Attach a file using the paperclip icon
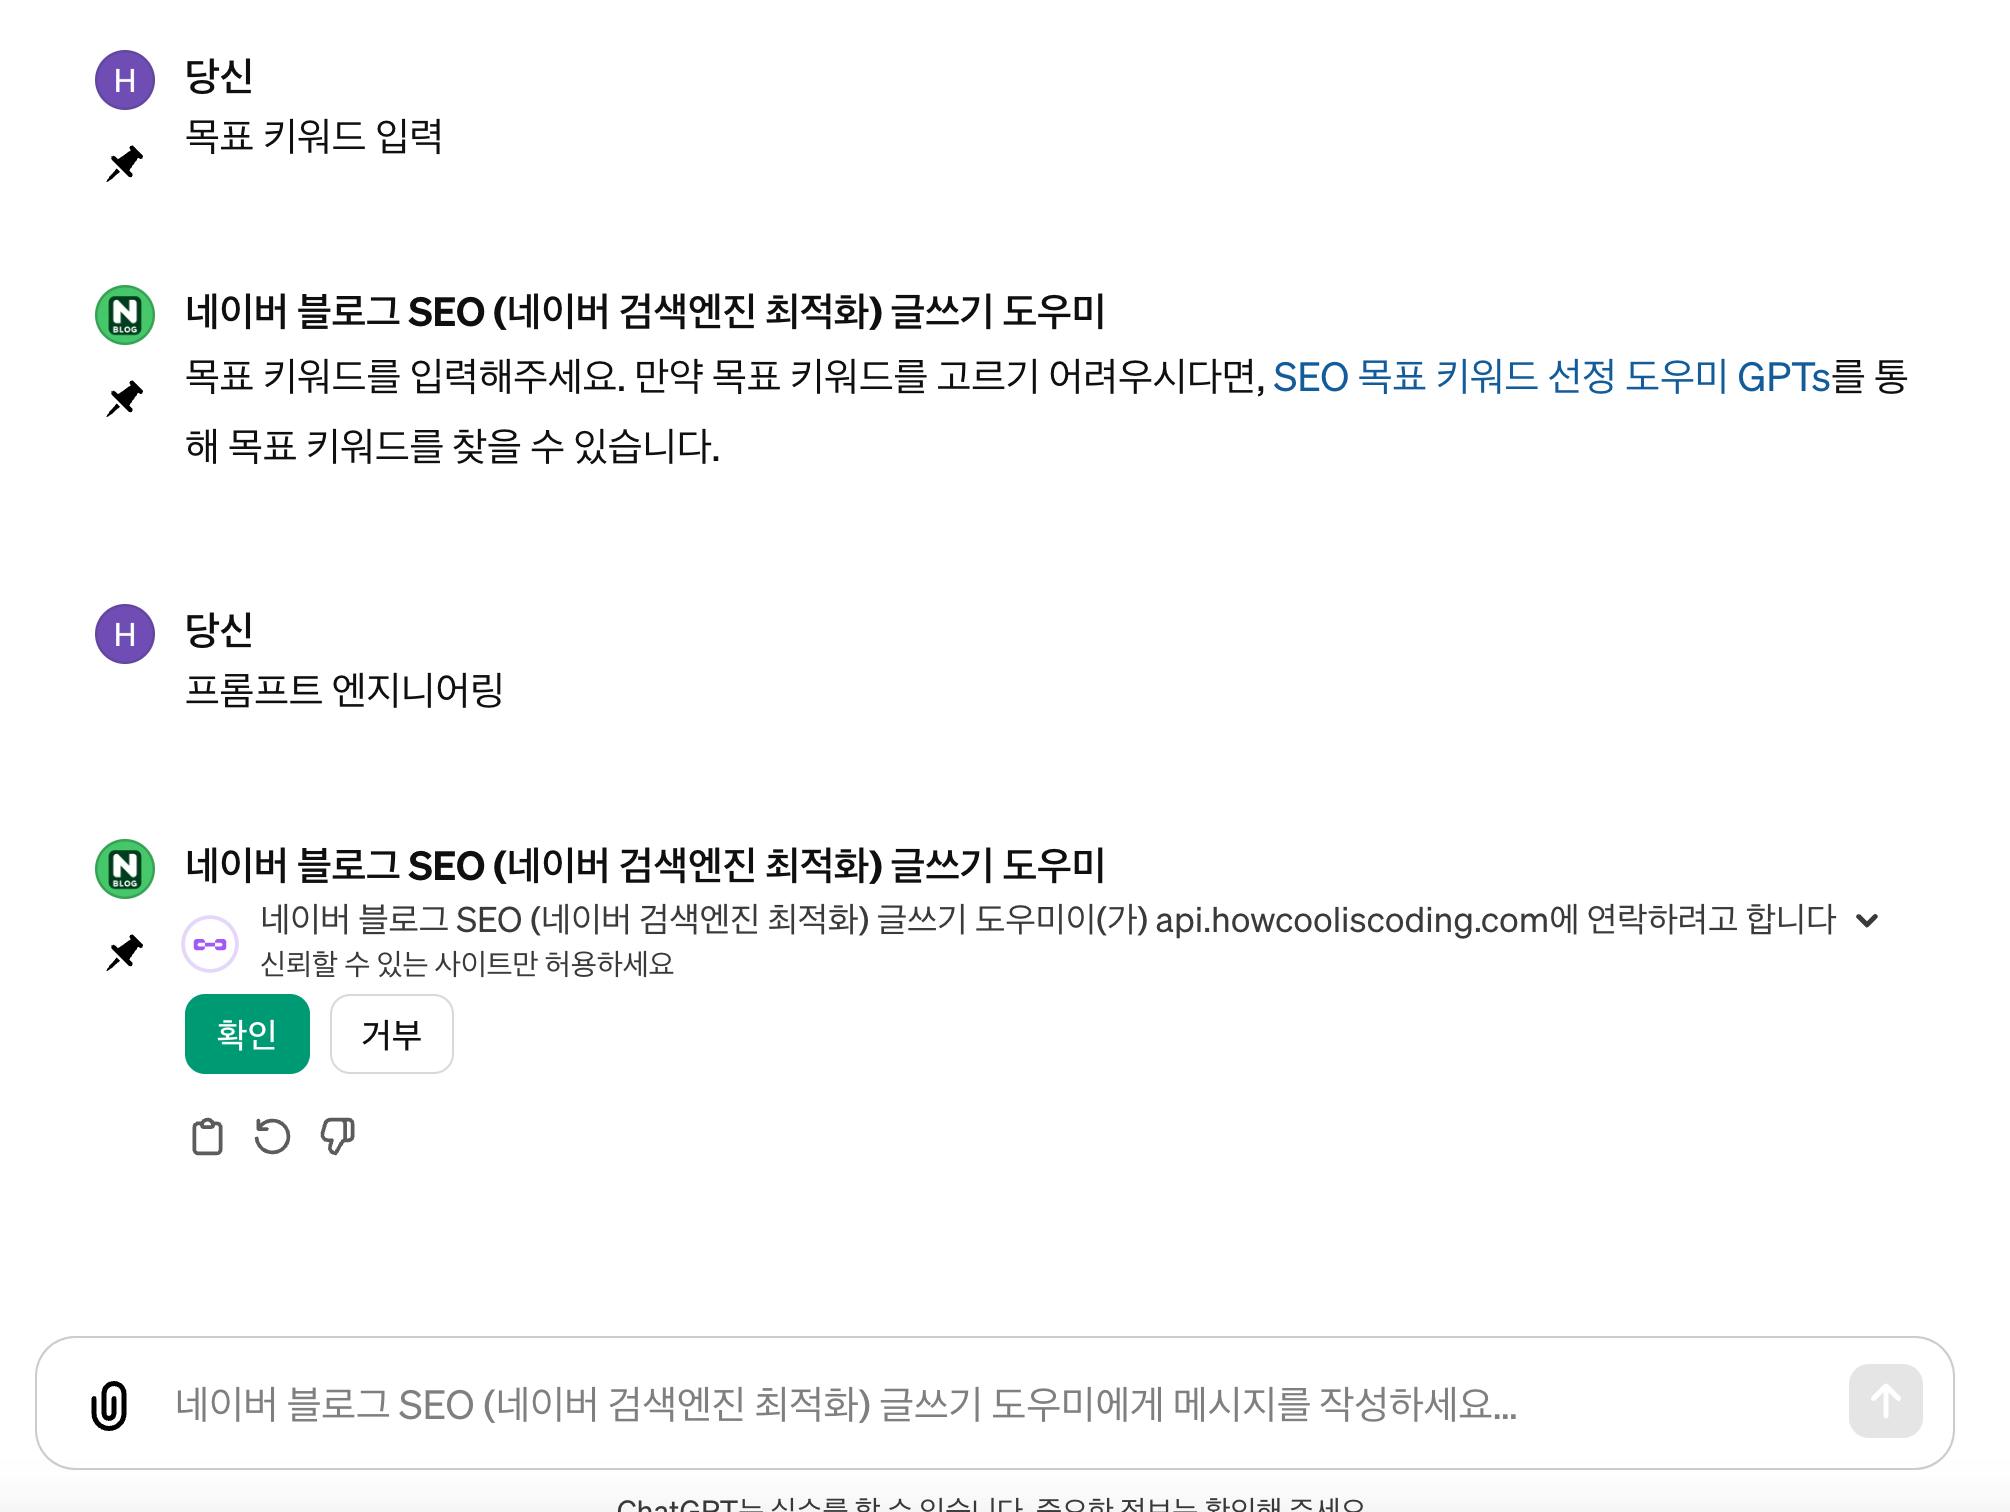This screenshot has width=2010, height=1512. point(109,1405)
